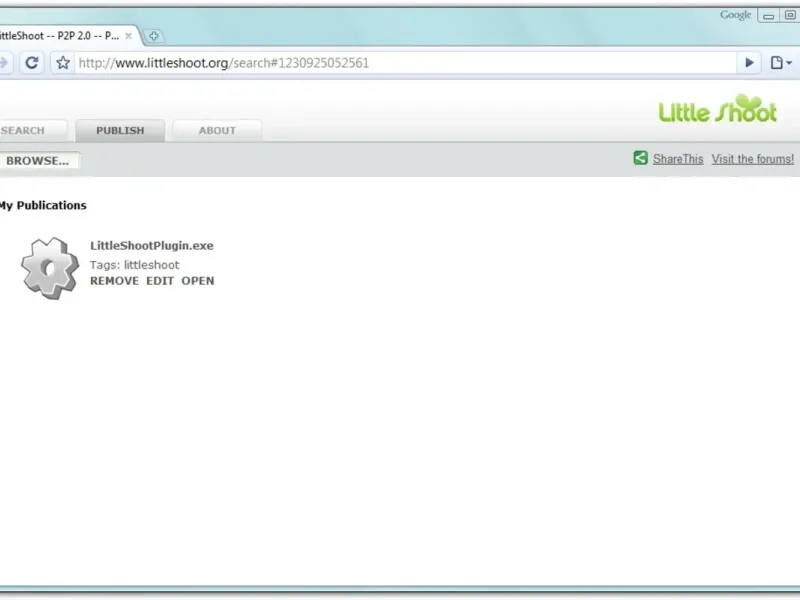Select the LittleShoot browser tab title
Image resolution: width=800 pixels, height=600 pixels.
59,36
